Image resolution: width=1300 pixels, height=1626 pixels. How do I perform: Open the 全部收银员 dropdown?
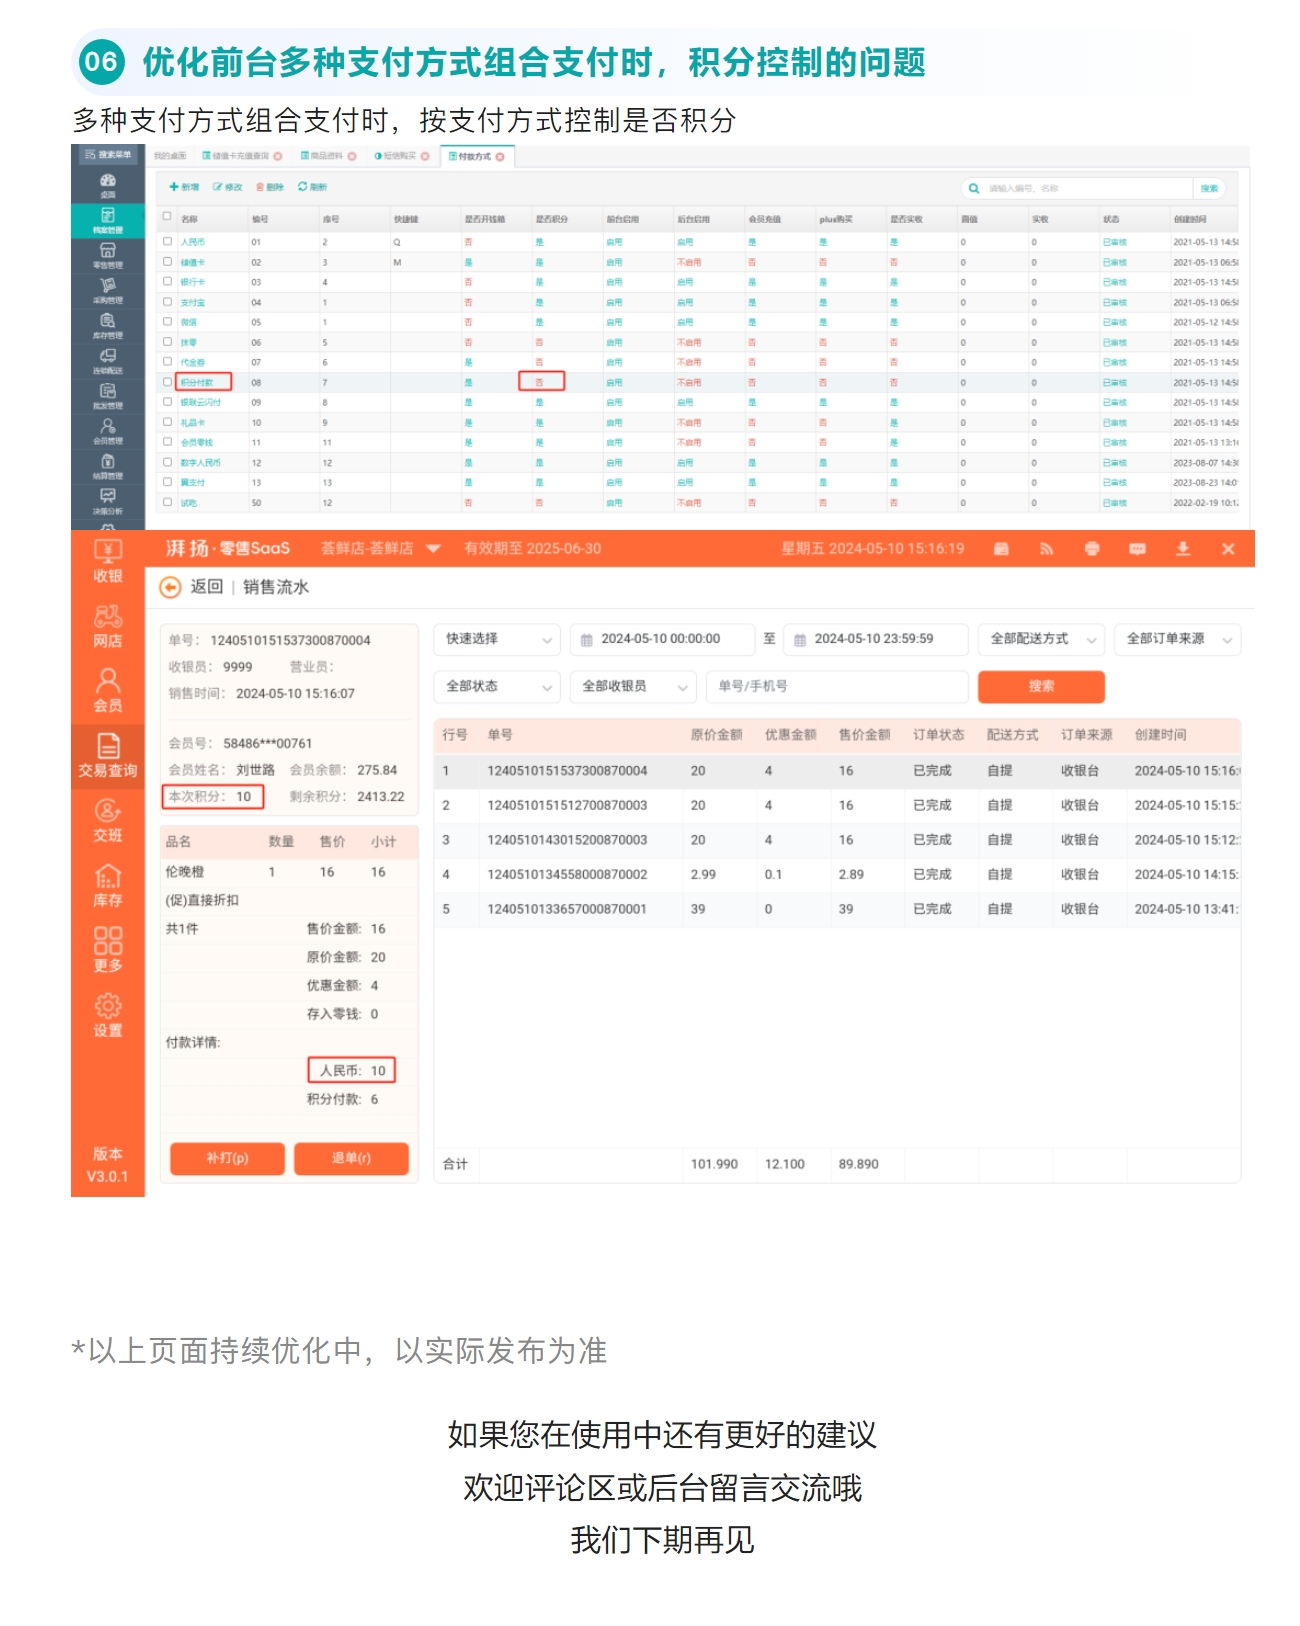tap(633, 687)
